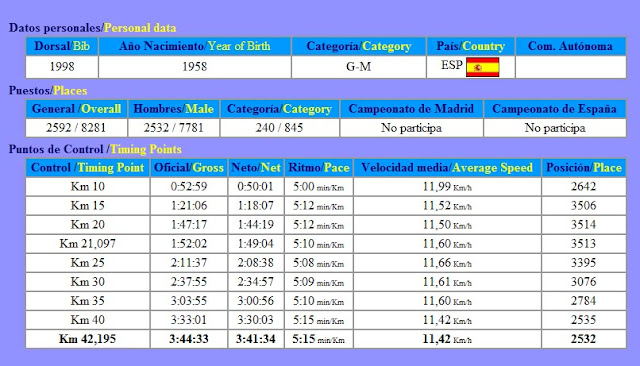Click gross time 0:52:59
This screenshot has height=366, width=640.
tap(189, 186)
